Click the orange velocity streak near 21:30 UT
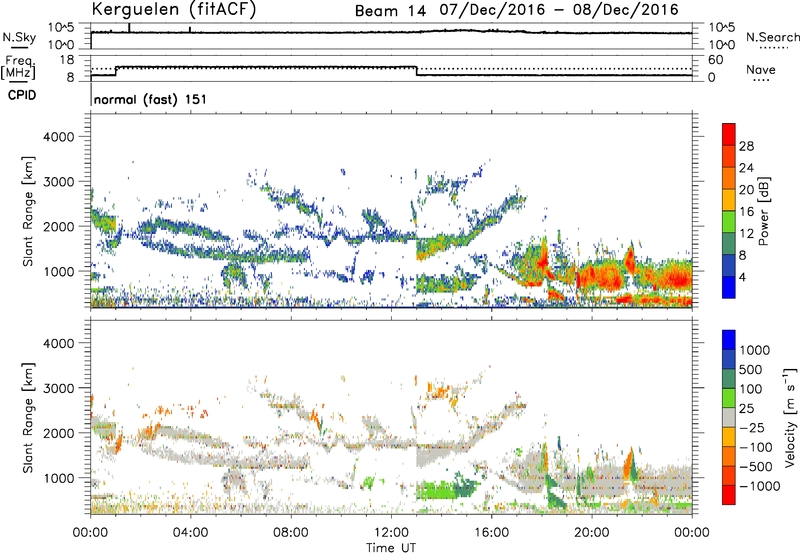The image size is (800, 554). click(629, 463)
